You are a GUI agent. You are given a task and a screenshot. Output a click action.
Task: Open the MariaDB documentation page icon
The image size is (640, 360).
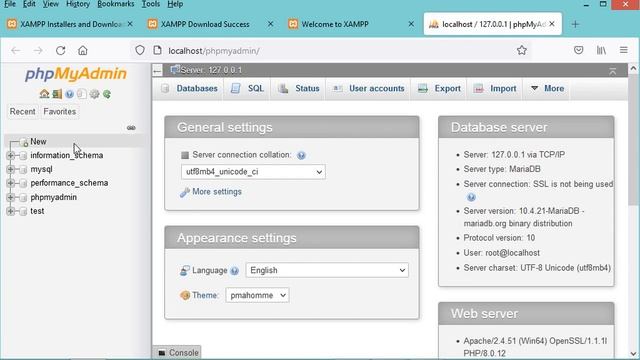(x=82, y=94)
